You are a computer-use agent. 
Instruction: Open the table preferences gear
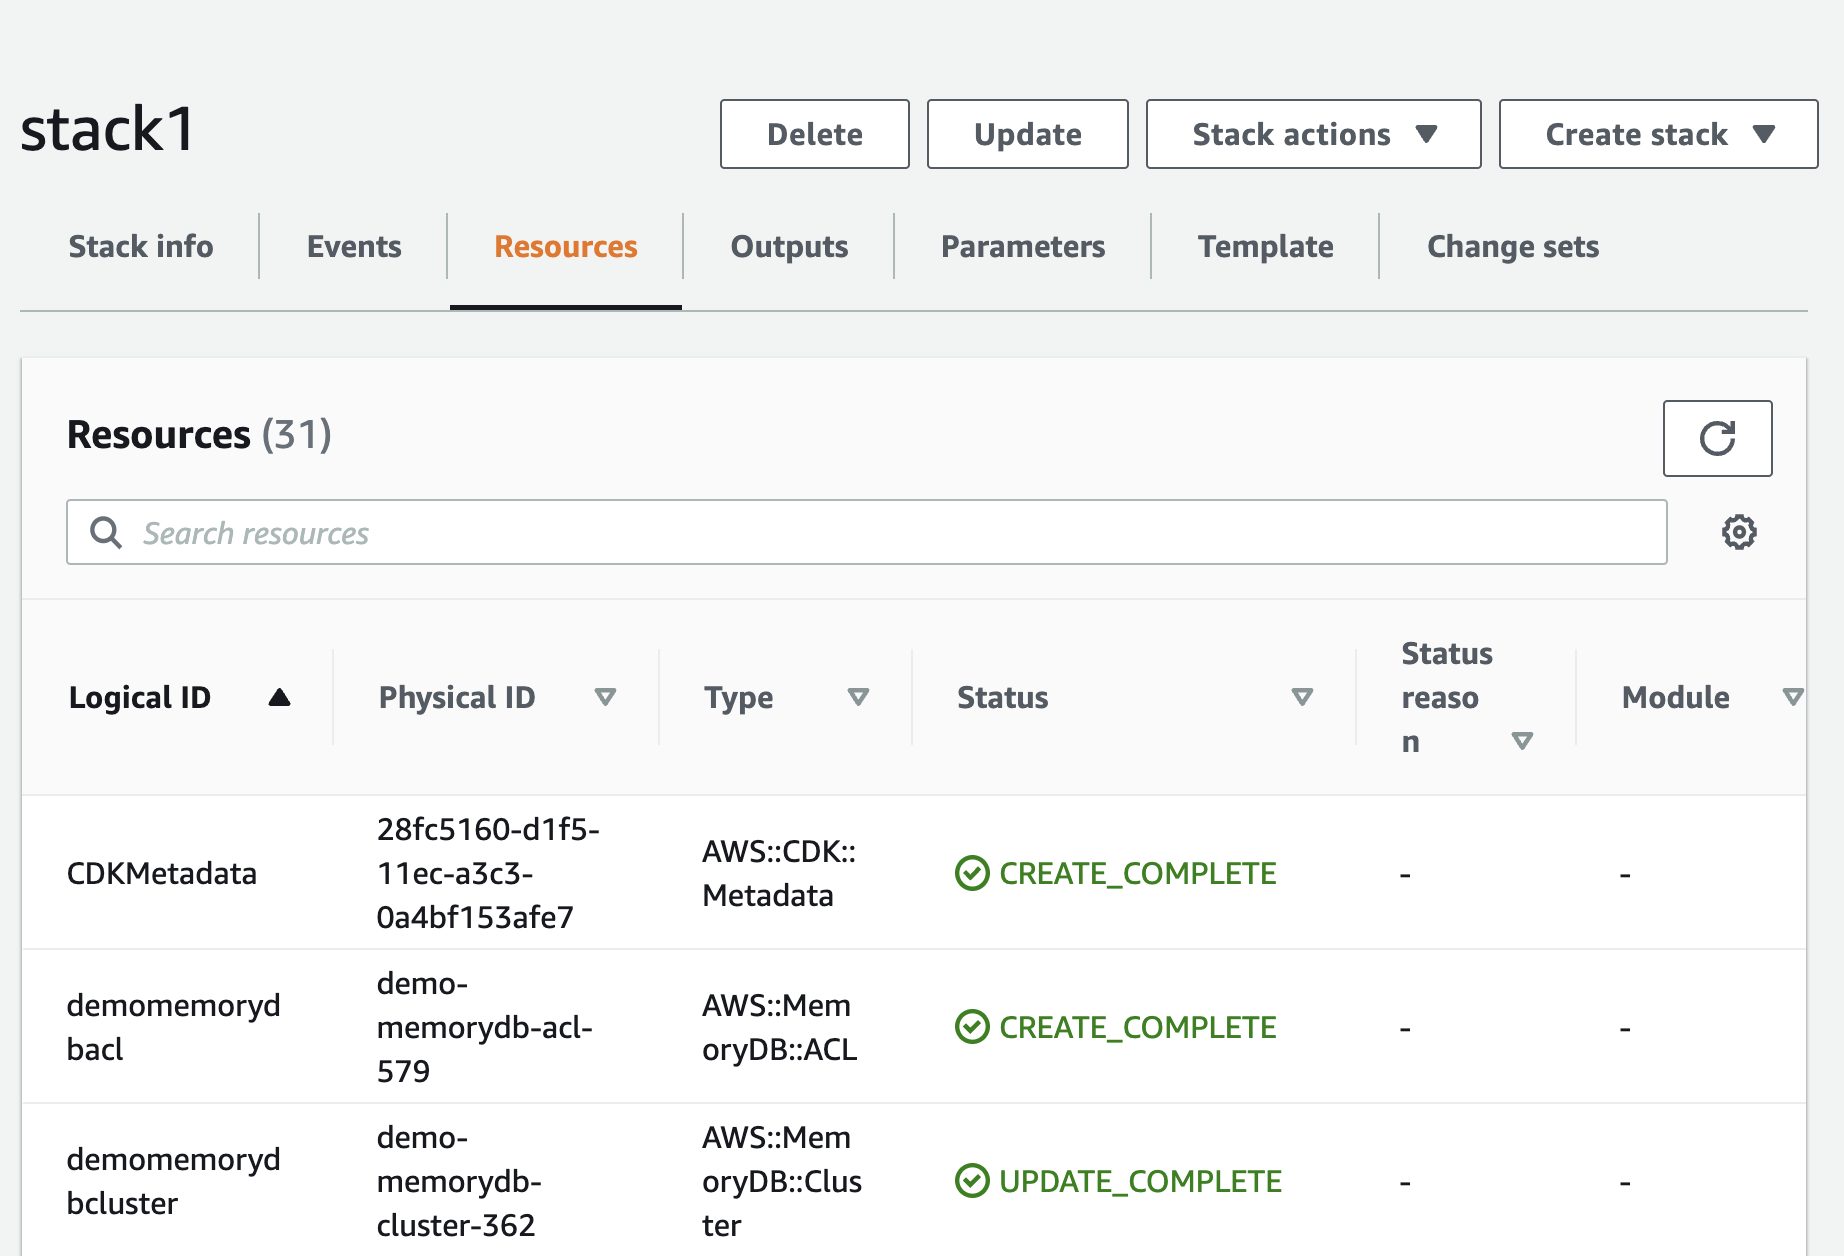tap(1739, 532)
